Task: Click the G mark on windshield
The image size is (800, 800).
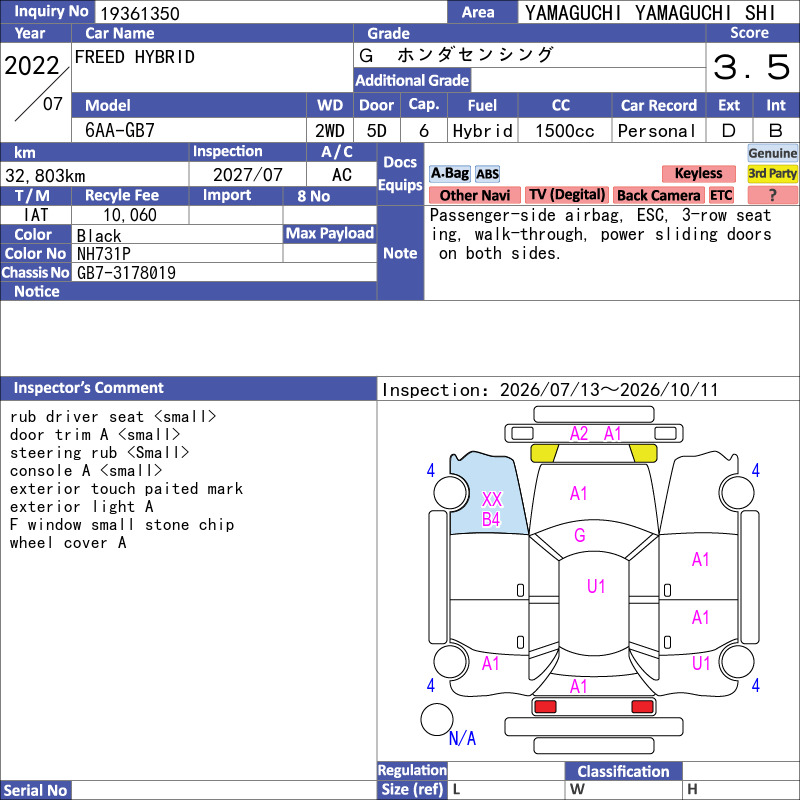Action: [x=580, y=535]
